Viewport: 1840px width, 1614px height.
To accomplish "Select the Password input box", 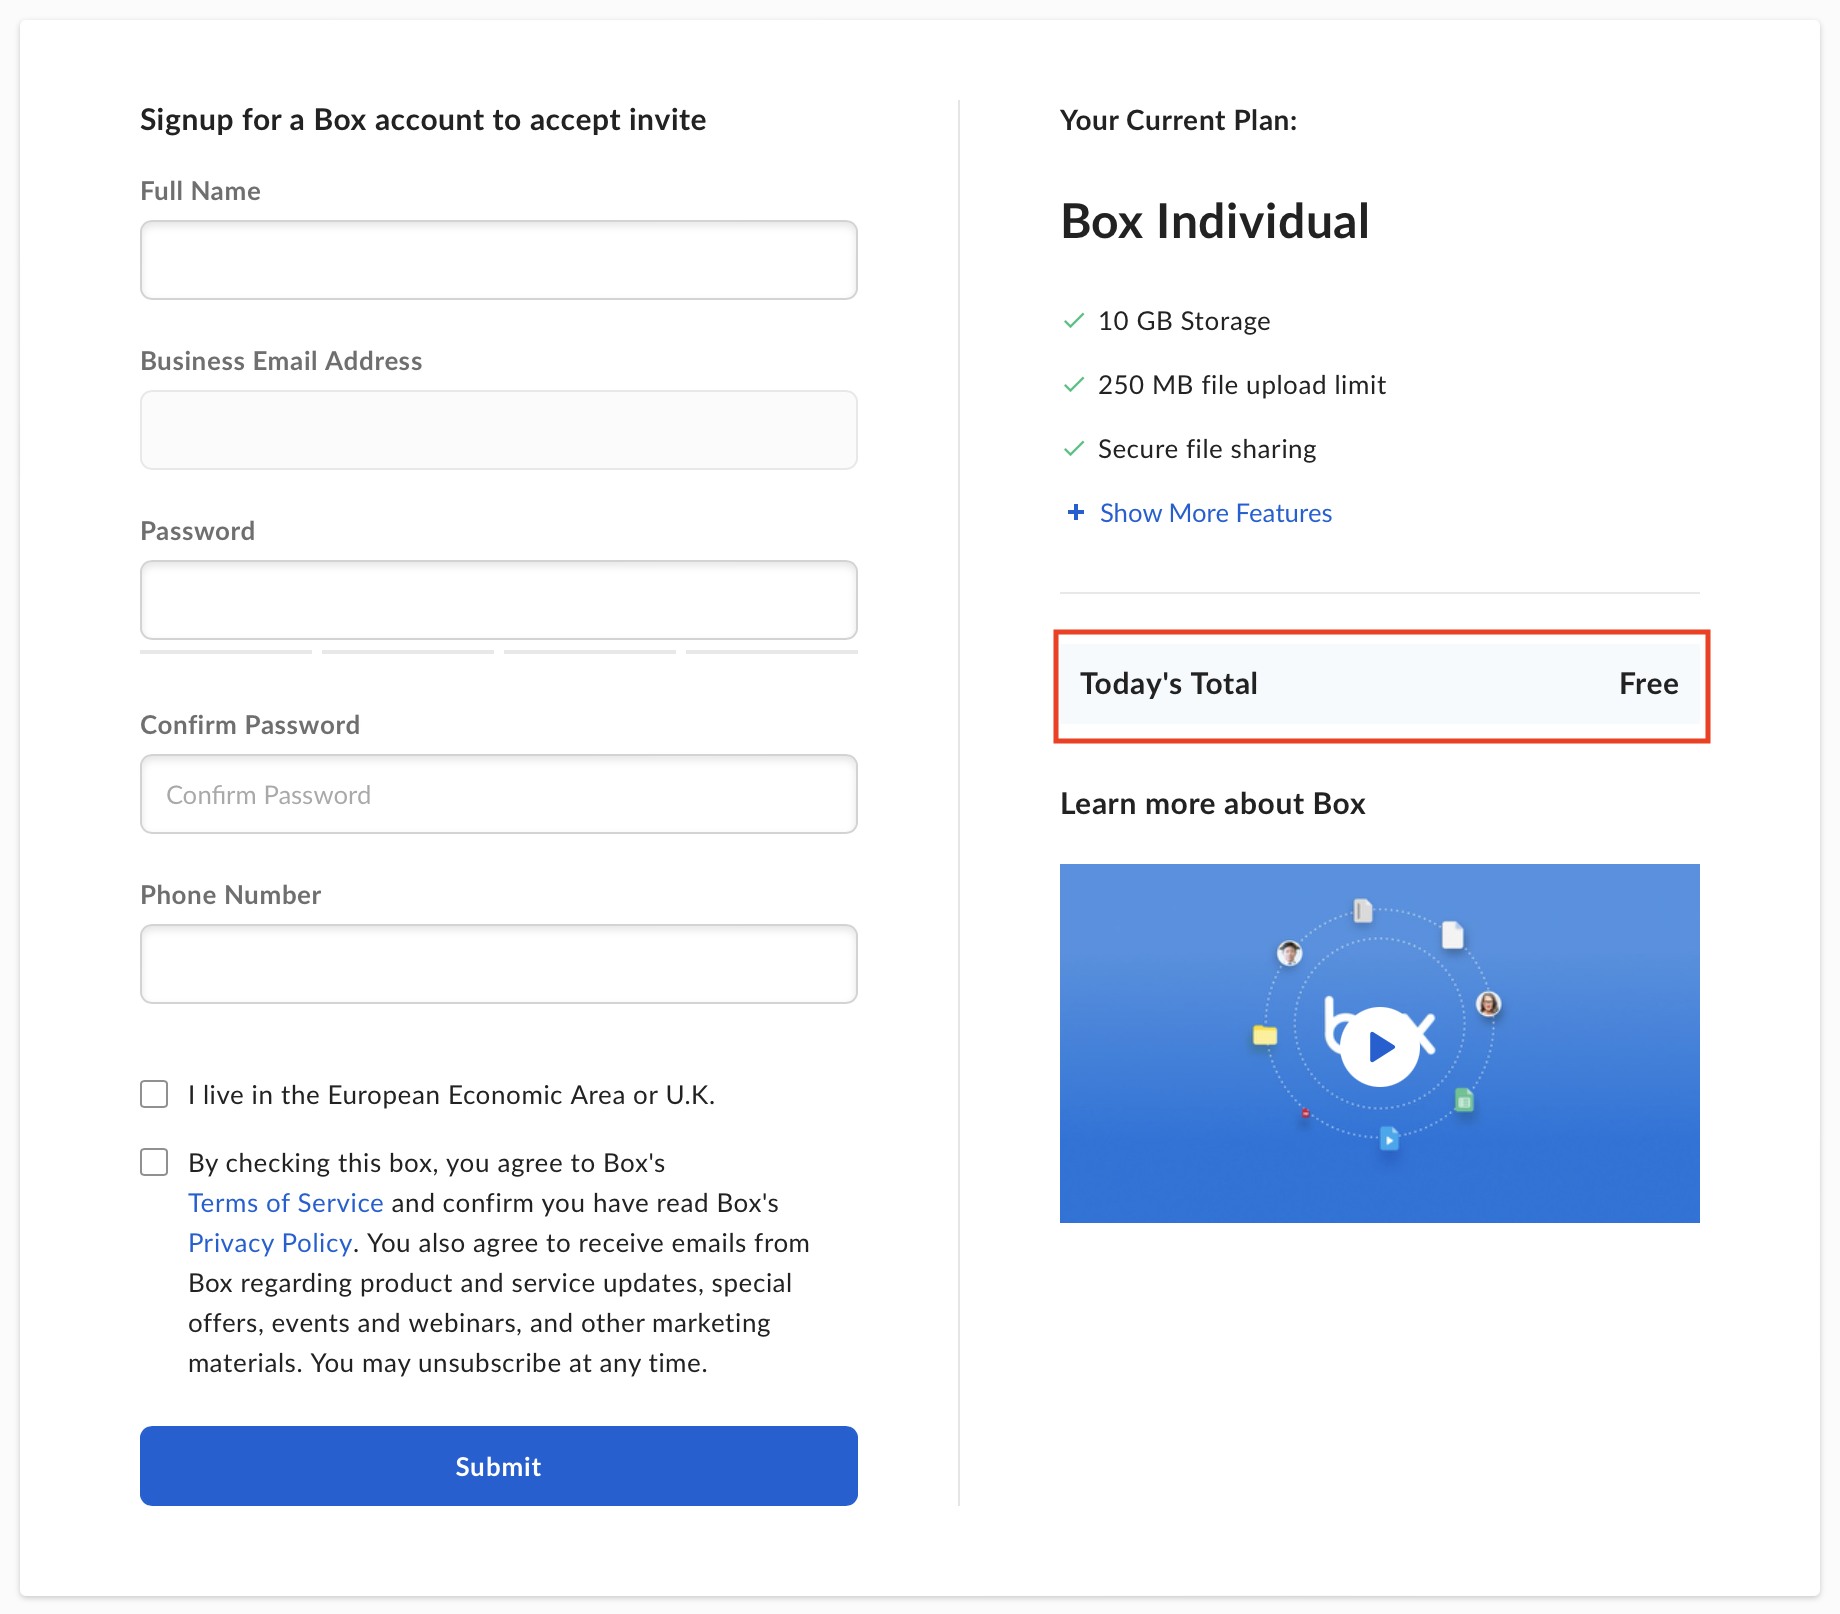I will [x=499, y=600].
